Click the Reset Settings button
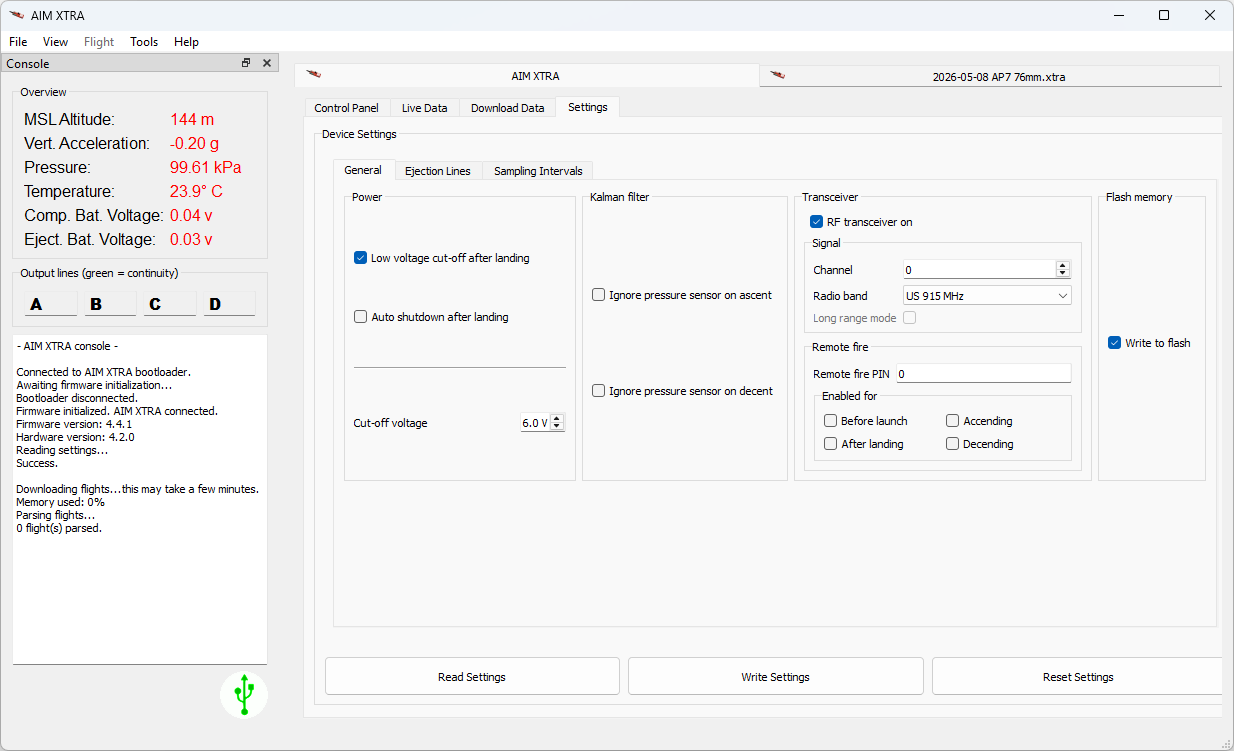The height and width of the screenshot is (751, 1234). [1077, 677]
